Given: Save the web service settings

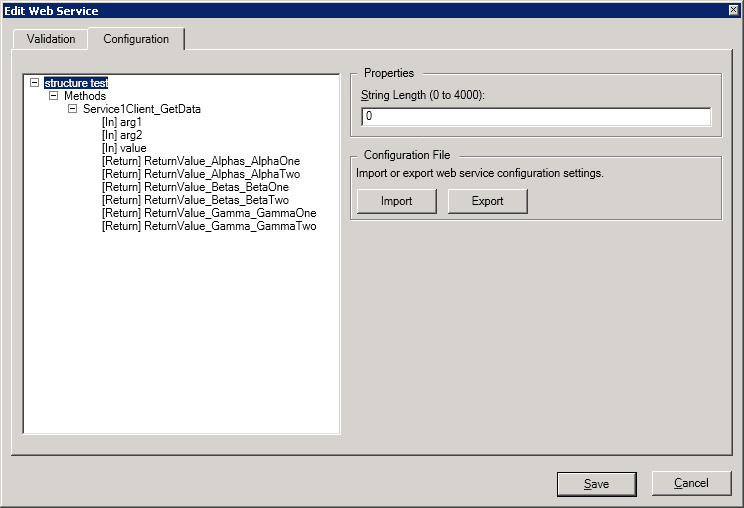Looking at the screenshot, I should coord(596,484).
